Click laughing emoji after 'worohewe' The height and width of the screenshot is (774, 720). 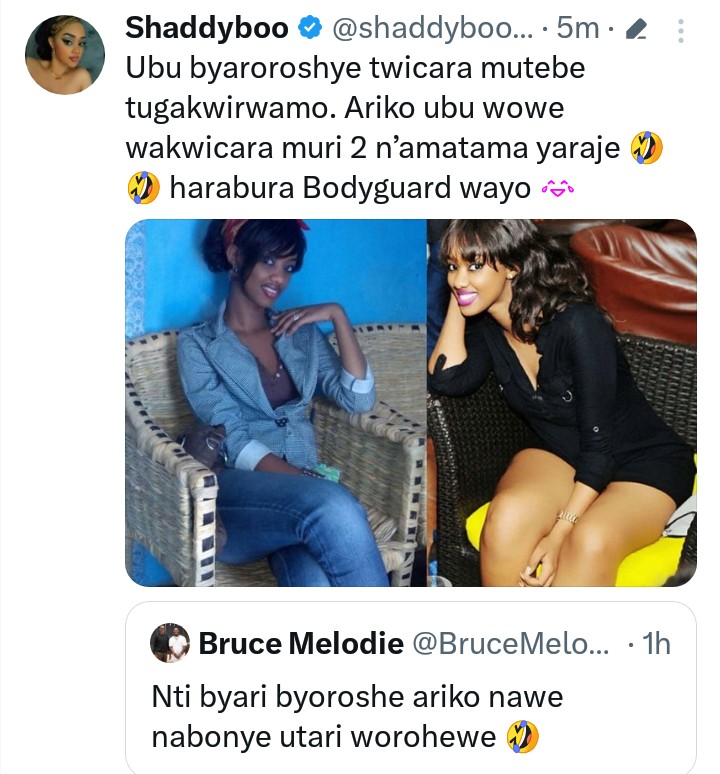coord(523,736)
